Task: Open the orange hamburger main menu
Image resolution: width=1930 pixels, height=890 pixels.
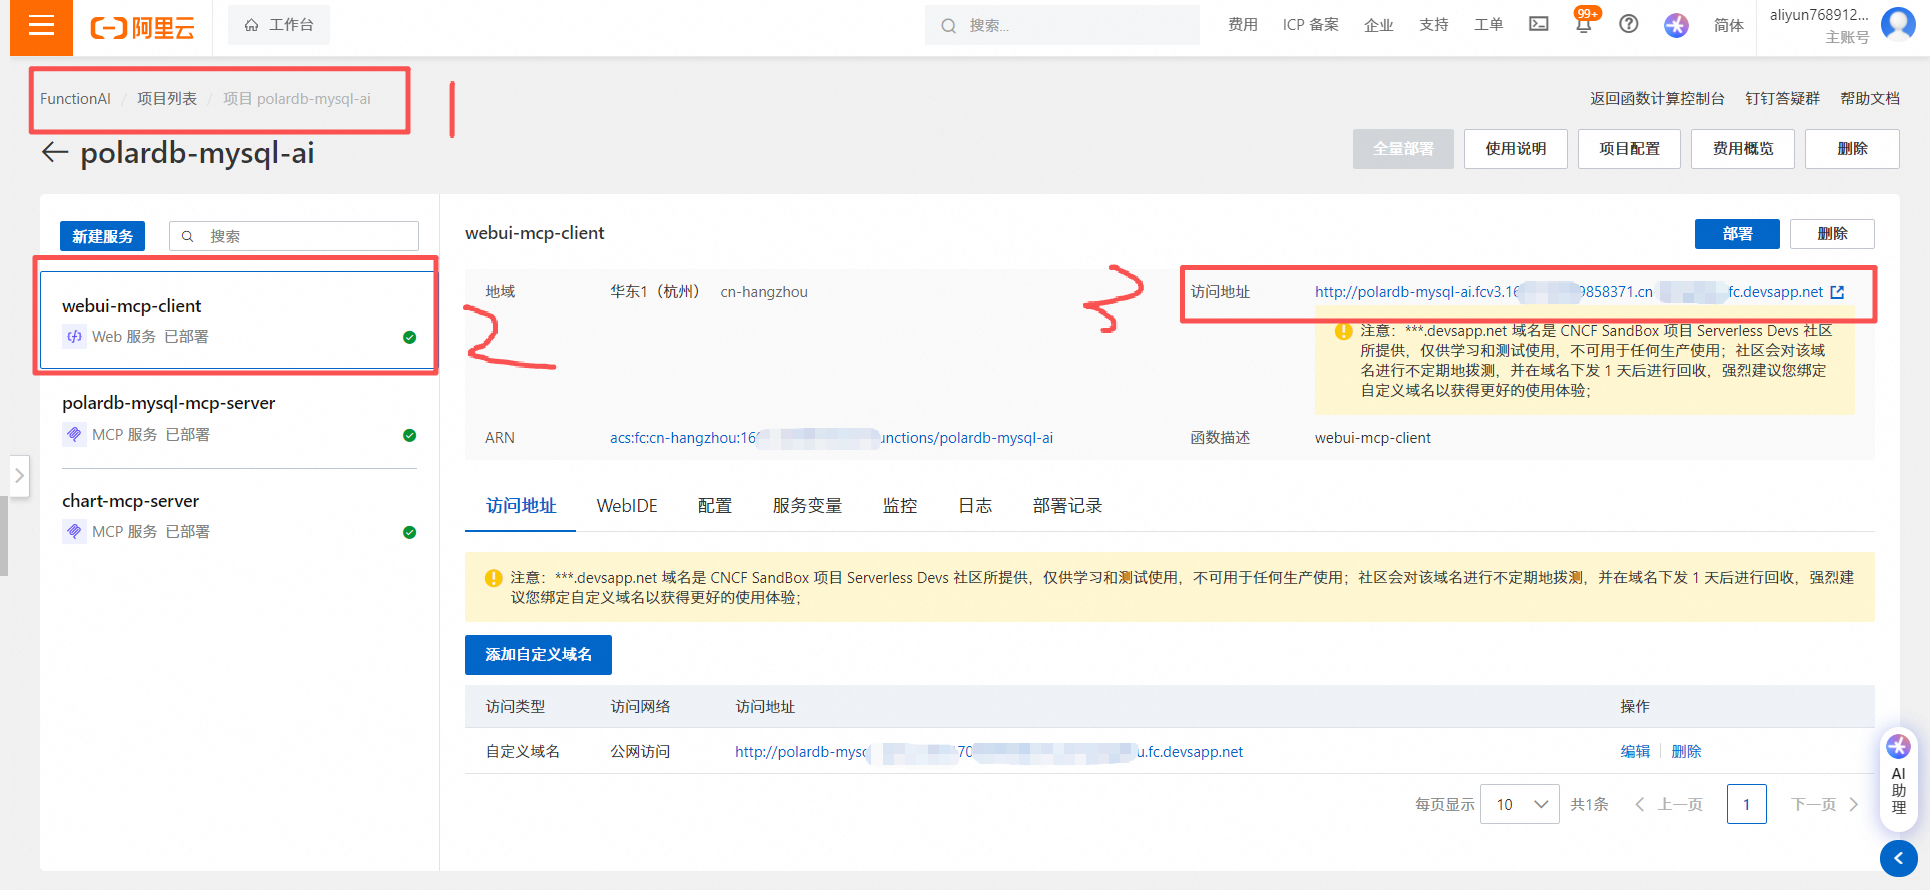Action: coord(41,26)
